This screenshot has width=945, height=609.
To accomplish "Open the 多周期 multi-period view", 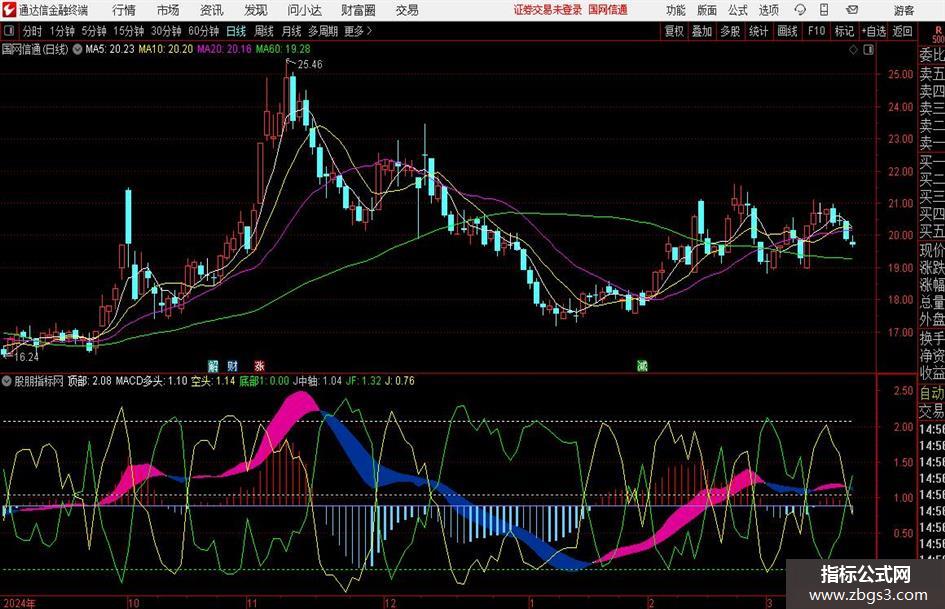I will click(323, 31).
